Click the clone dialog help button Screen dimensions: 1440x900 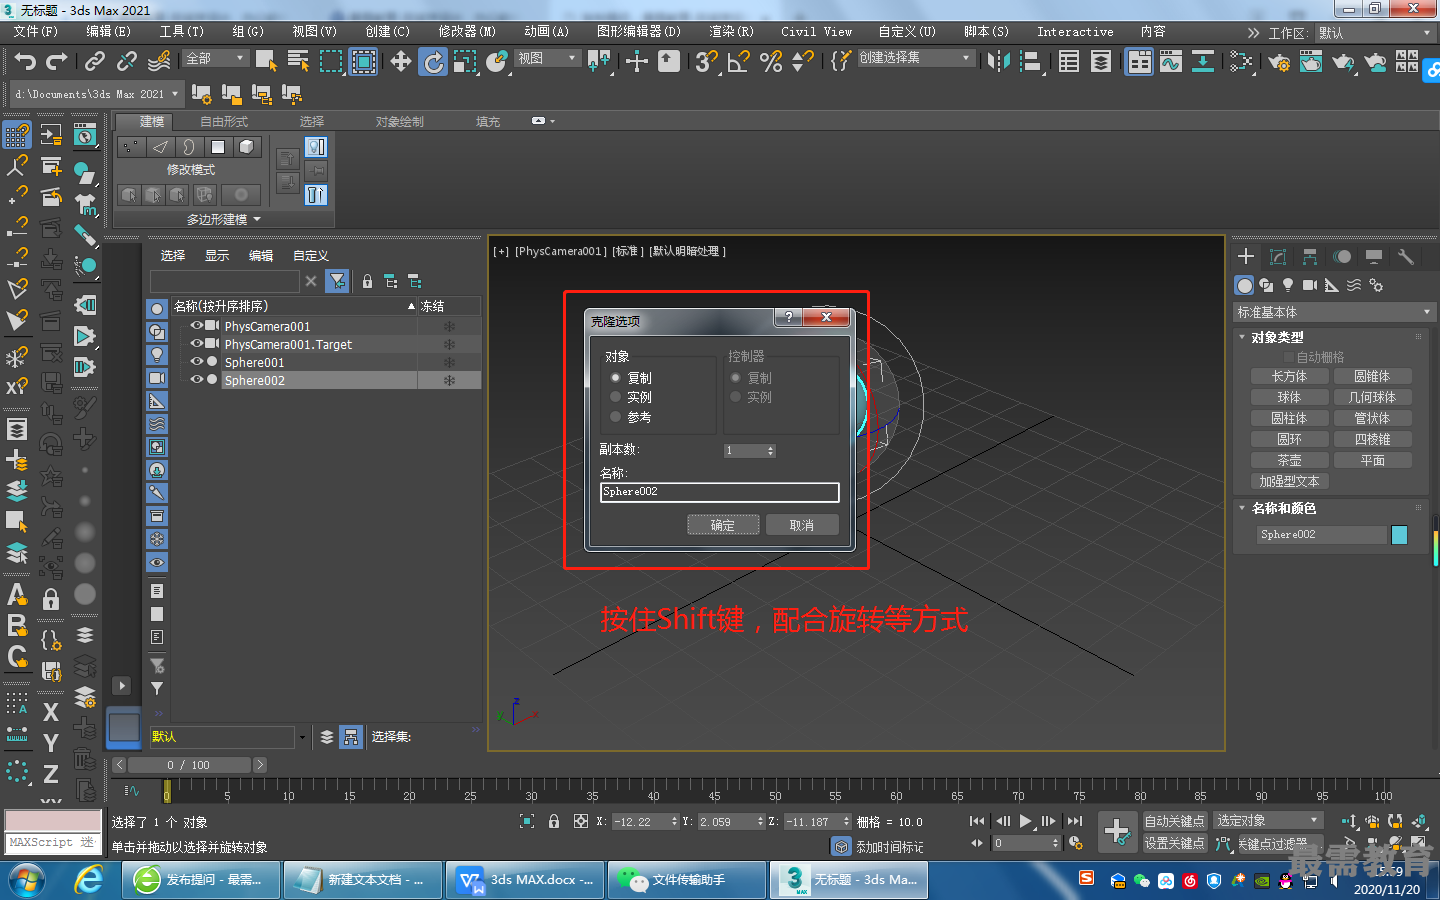(788, 317)
